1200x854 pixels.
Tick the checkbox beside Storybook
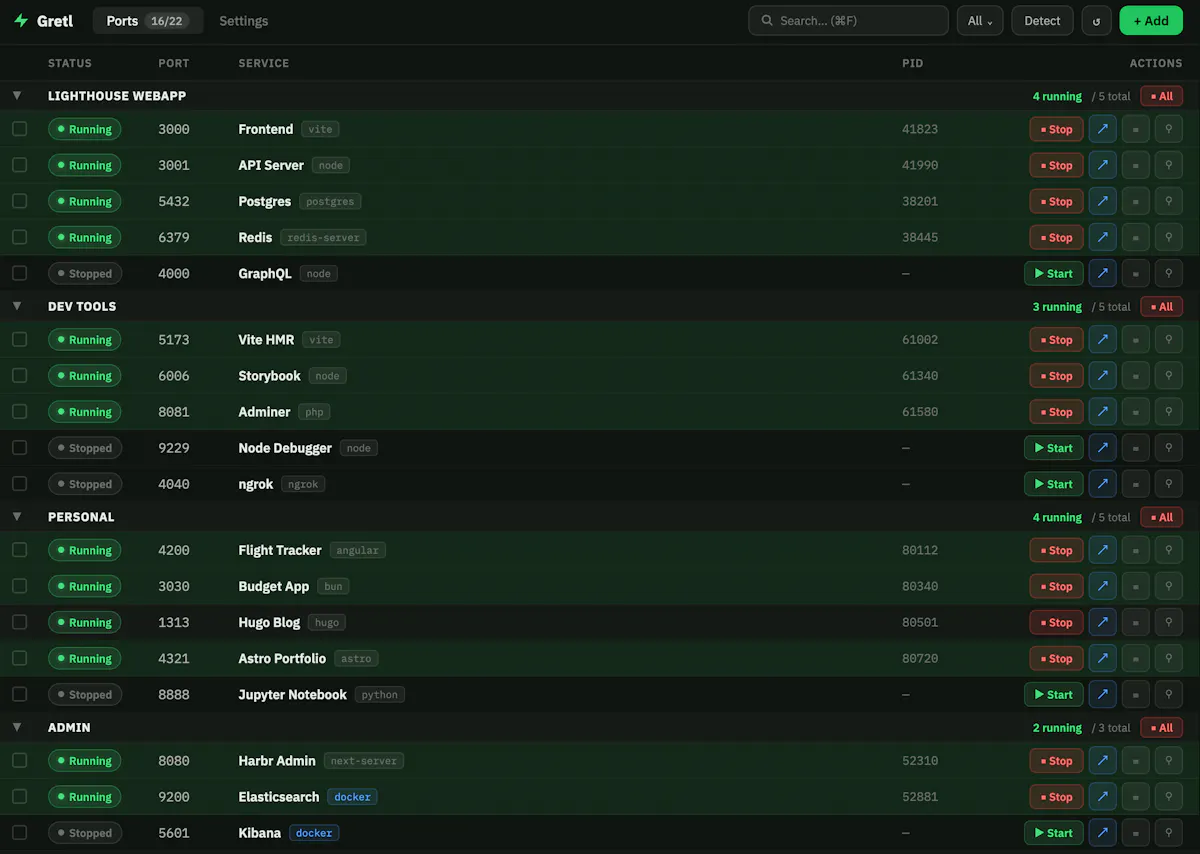(x=19, y=376)
